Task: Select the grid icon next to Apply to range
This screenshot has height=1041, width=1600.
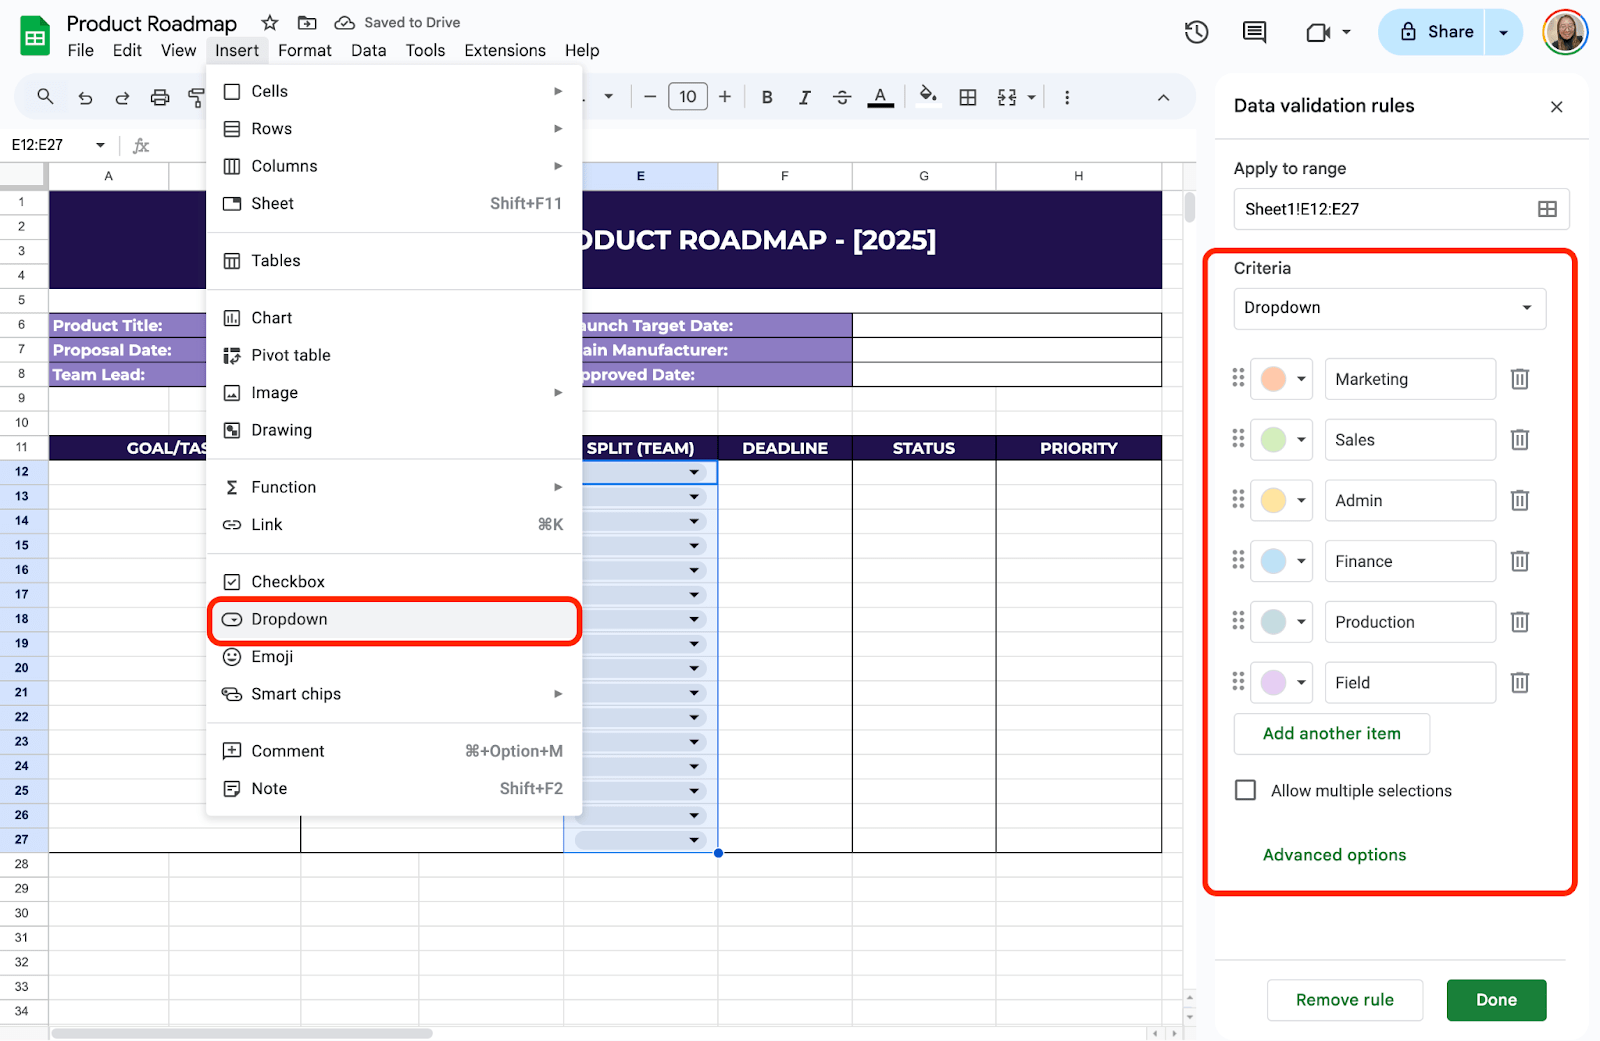Action: [1548, 209]
